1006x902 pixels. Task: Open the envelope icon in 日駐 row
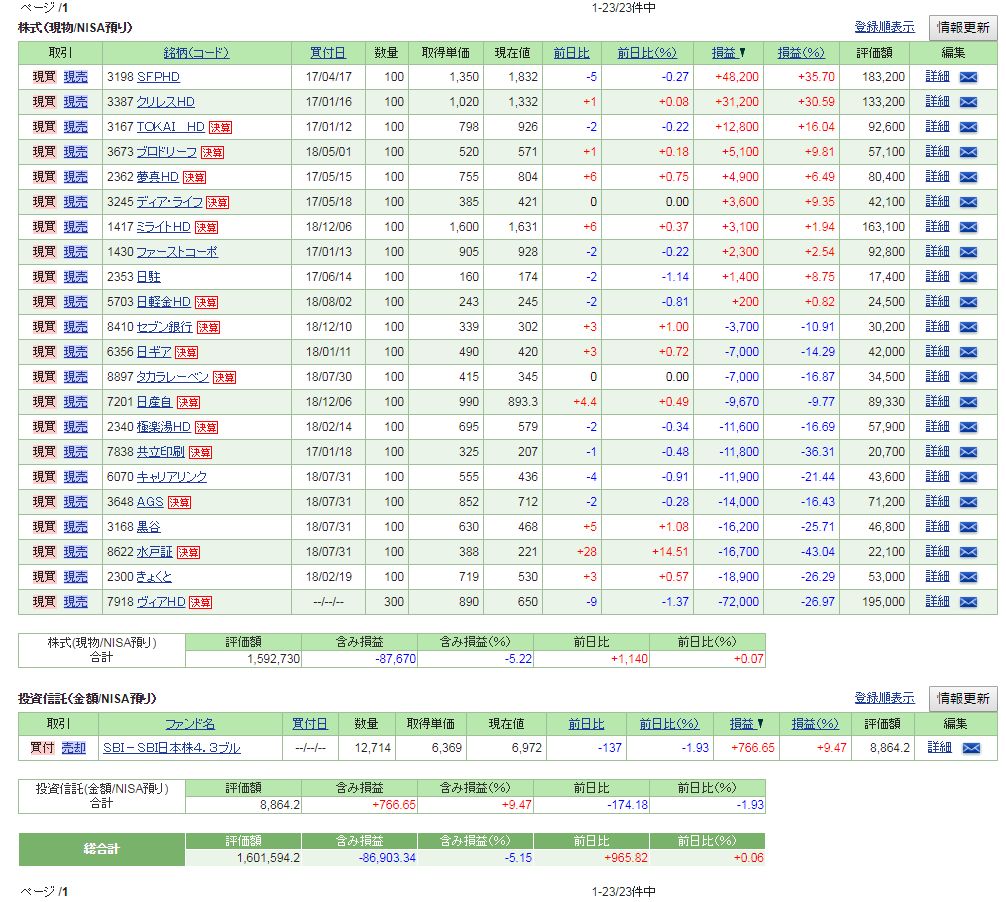click(x=968, y=277)
